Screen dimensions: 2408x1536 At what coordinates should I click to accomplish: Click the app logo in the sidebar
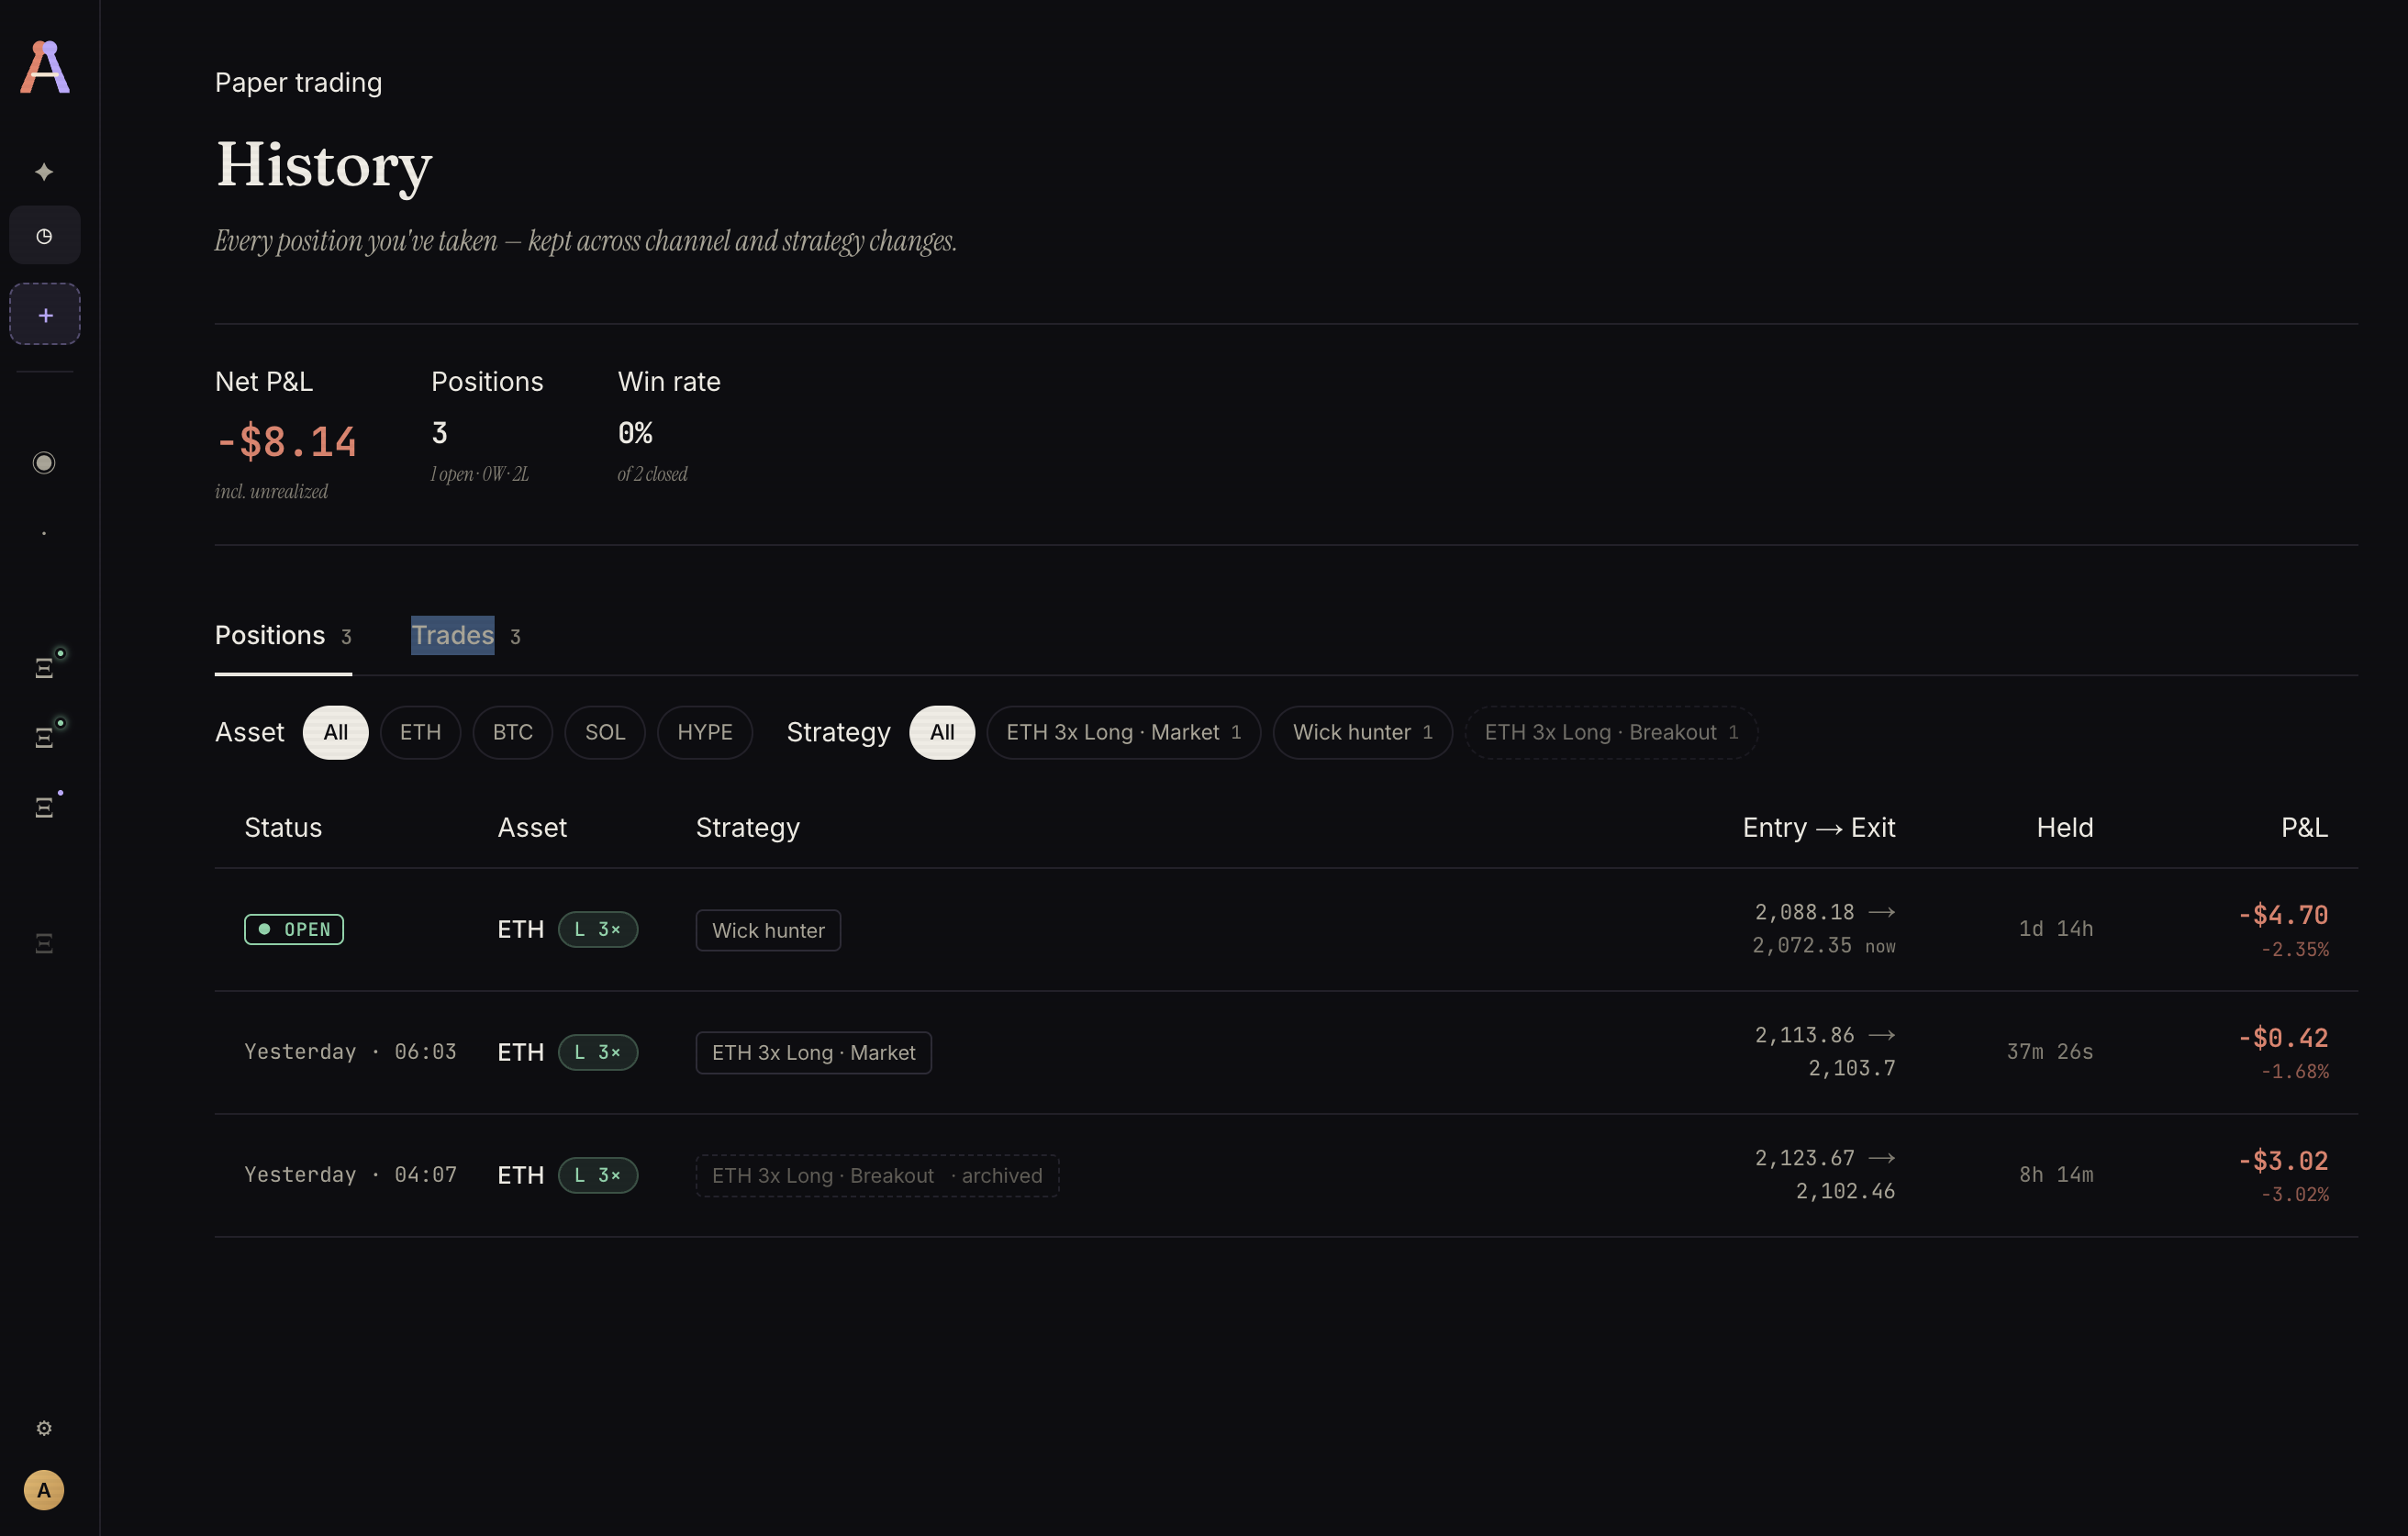(x=45, y=67)
